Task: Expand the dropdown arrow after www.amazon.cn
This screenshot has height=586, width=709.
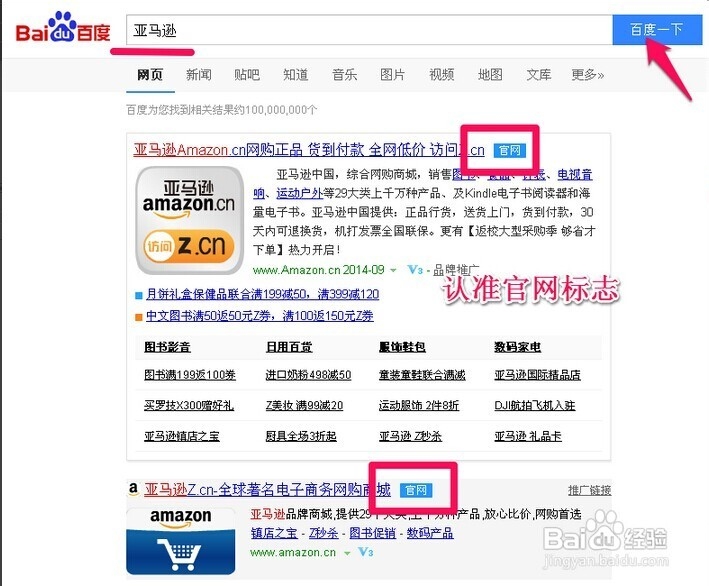Action: coord(347,553)
